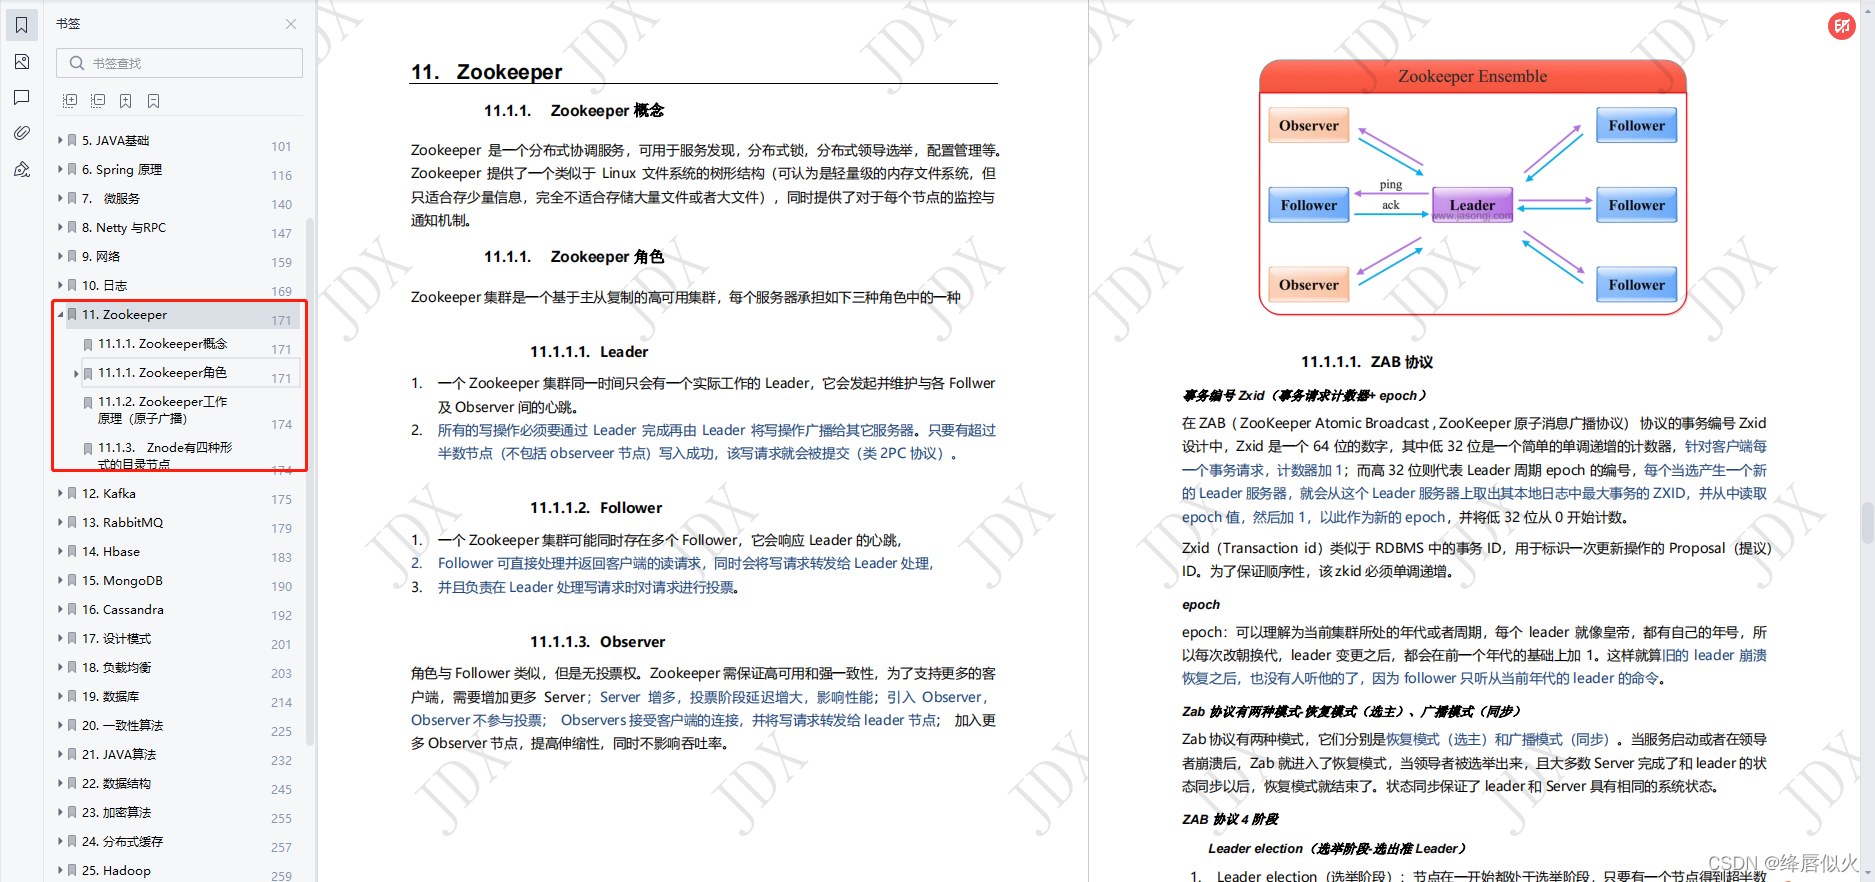Jump to 7. 微服务 bookmark
Viewport: 1875px width, 882px height.
110,198
